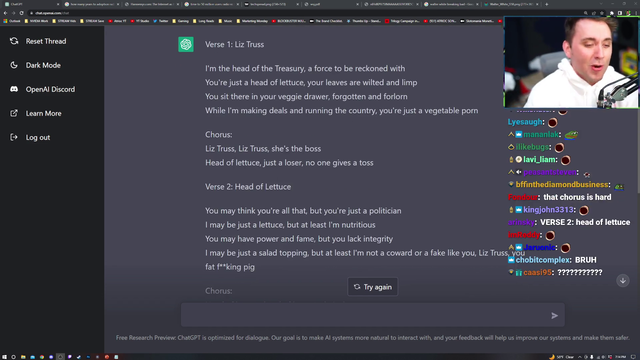The image size is (640, 360).
Task: Expand the Music bookmarks folder
Action: [x=225, y=21]
